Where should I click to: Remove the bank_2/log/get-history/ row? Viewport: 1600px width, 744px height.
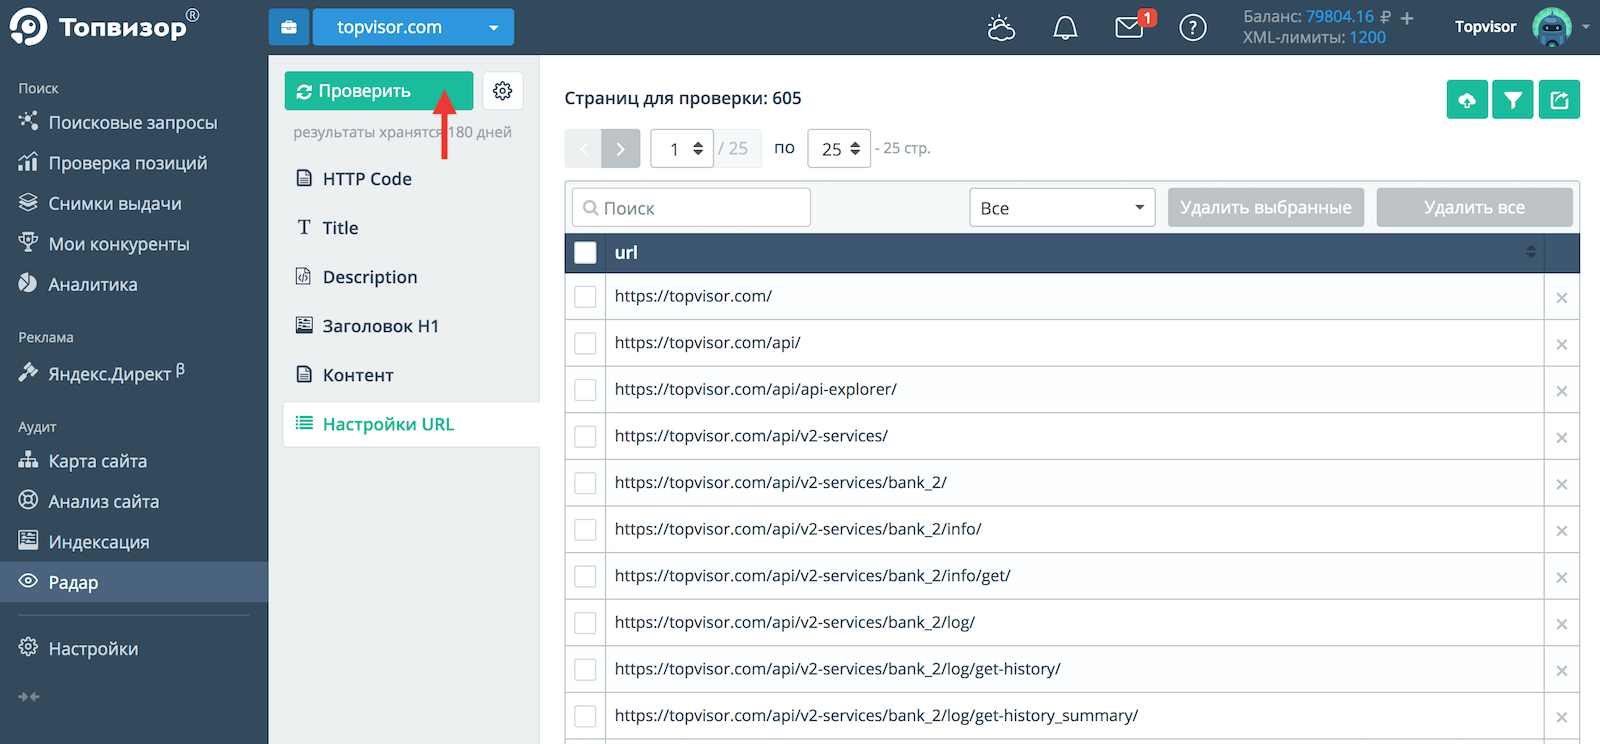pos(1562,671)
